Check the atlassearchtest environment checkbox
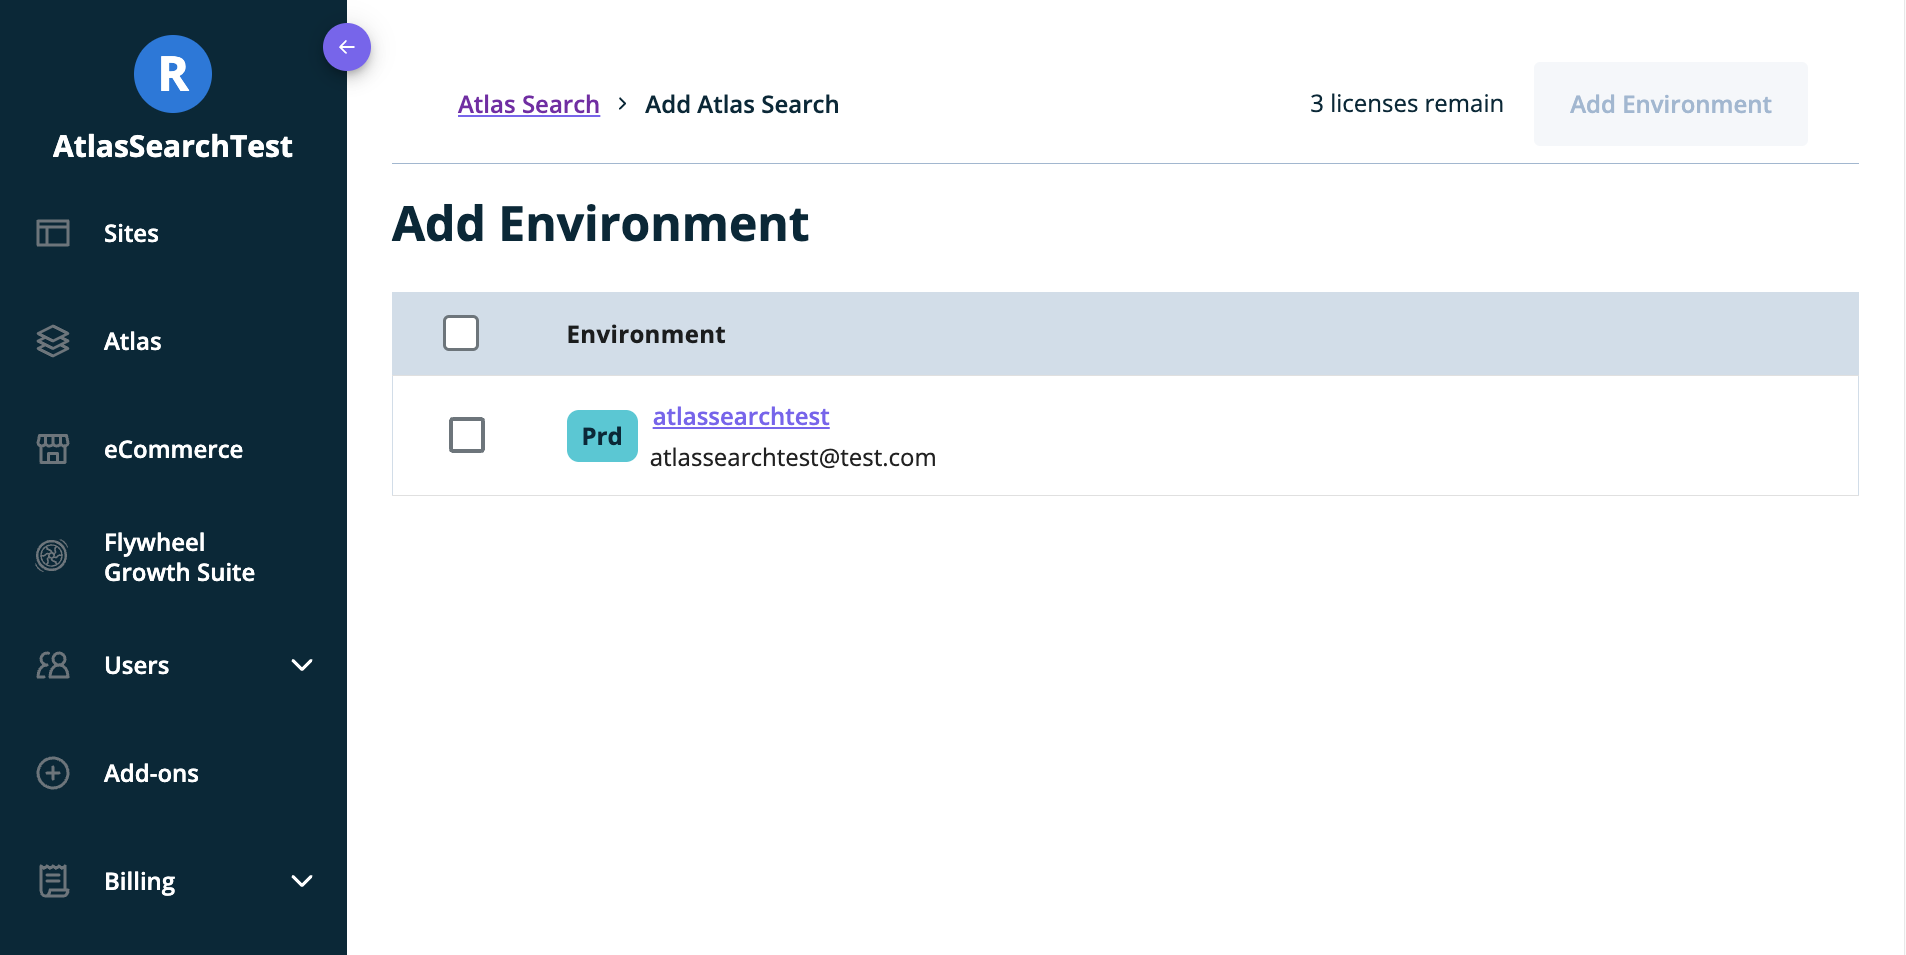The image size is (1906, 955). click(x=467, y=435)
